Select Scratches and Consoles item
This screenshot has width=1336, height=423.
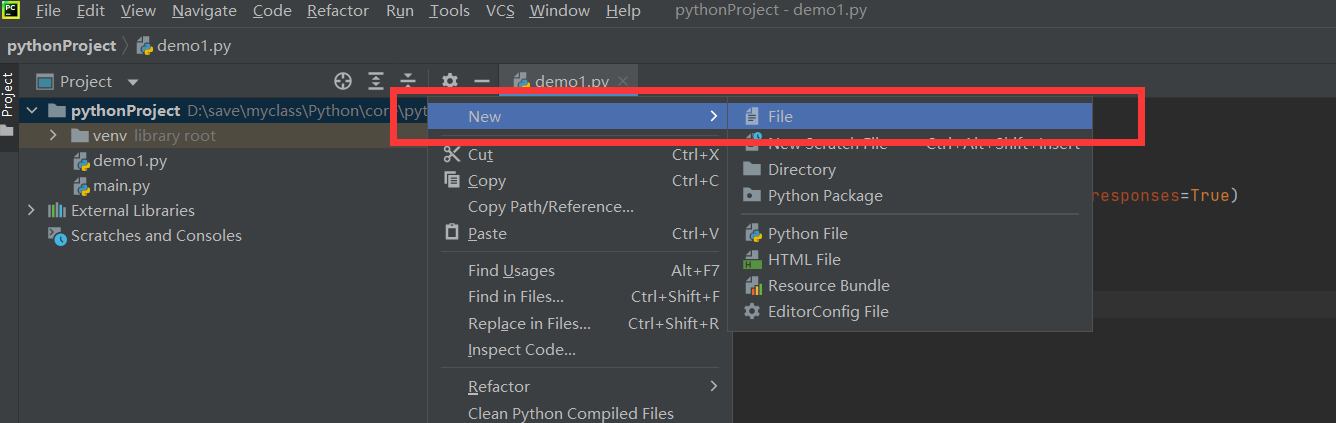click(x=156, y=236)
